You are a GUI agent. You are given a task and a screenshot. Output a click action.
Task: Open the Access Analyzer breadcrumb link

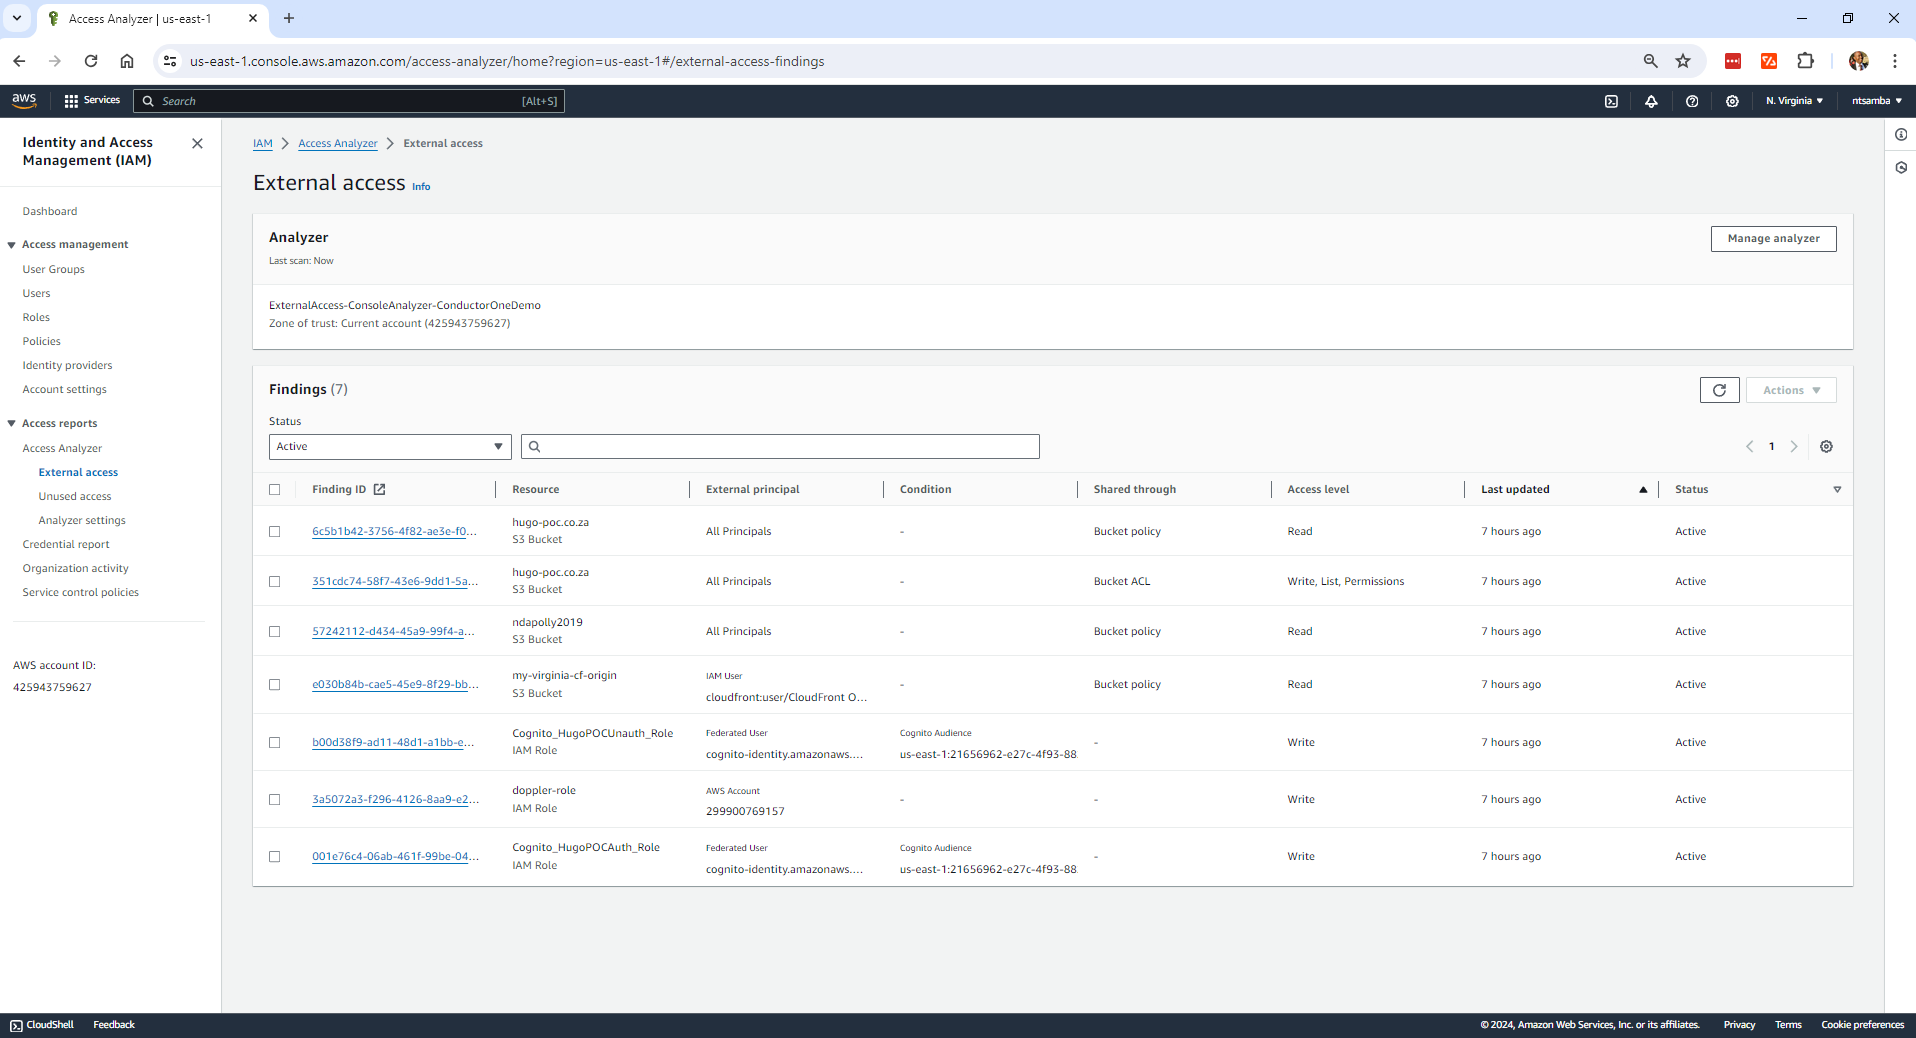(x=337, y=144)
